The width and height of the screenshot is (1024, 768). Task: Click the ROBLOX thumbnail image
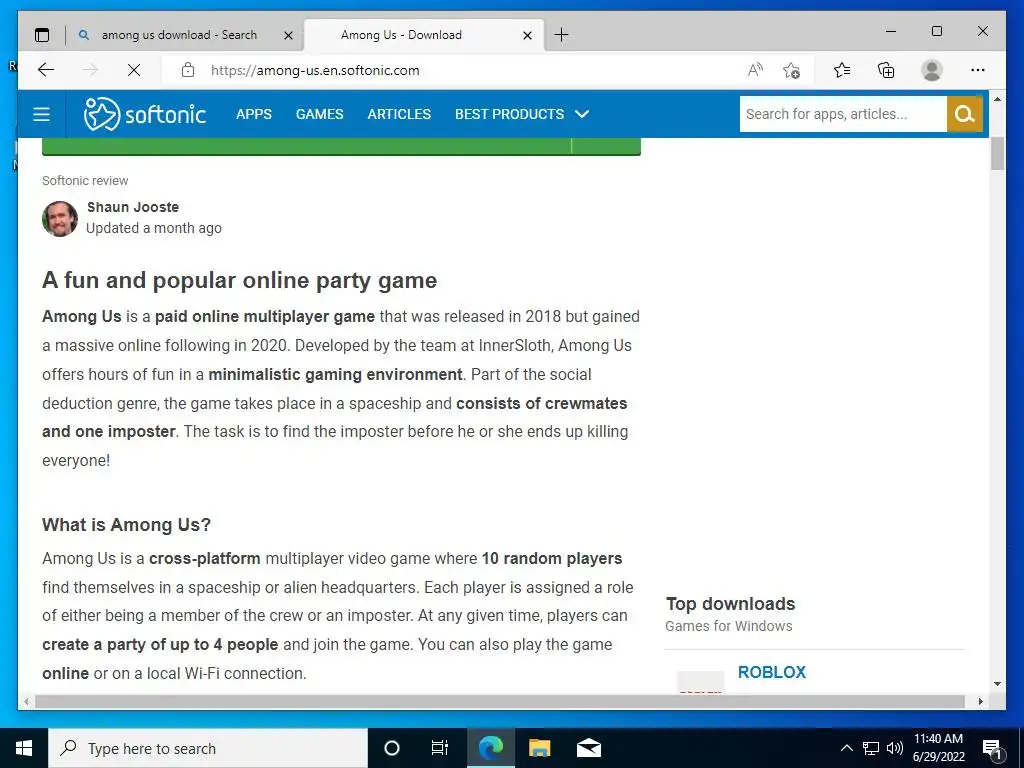(700, 682)
